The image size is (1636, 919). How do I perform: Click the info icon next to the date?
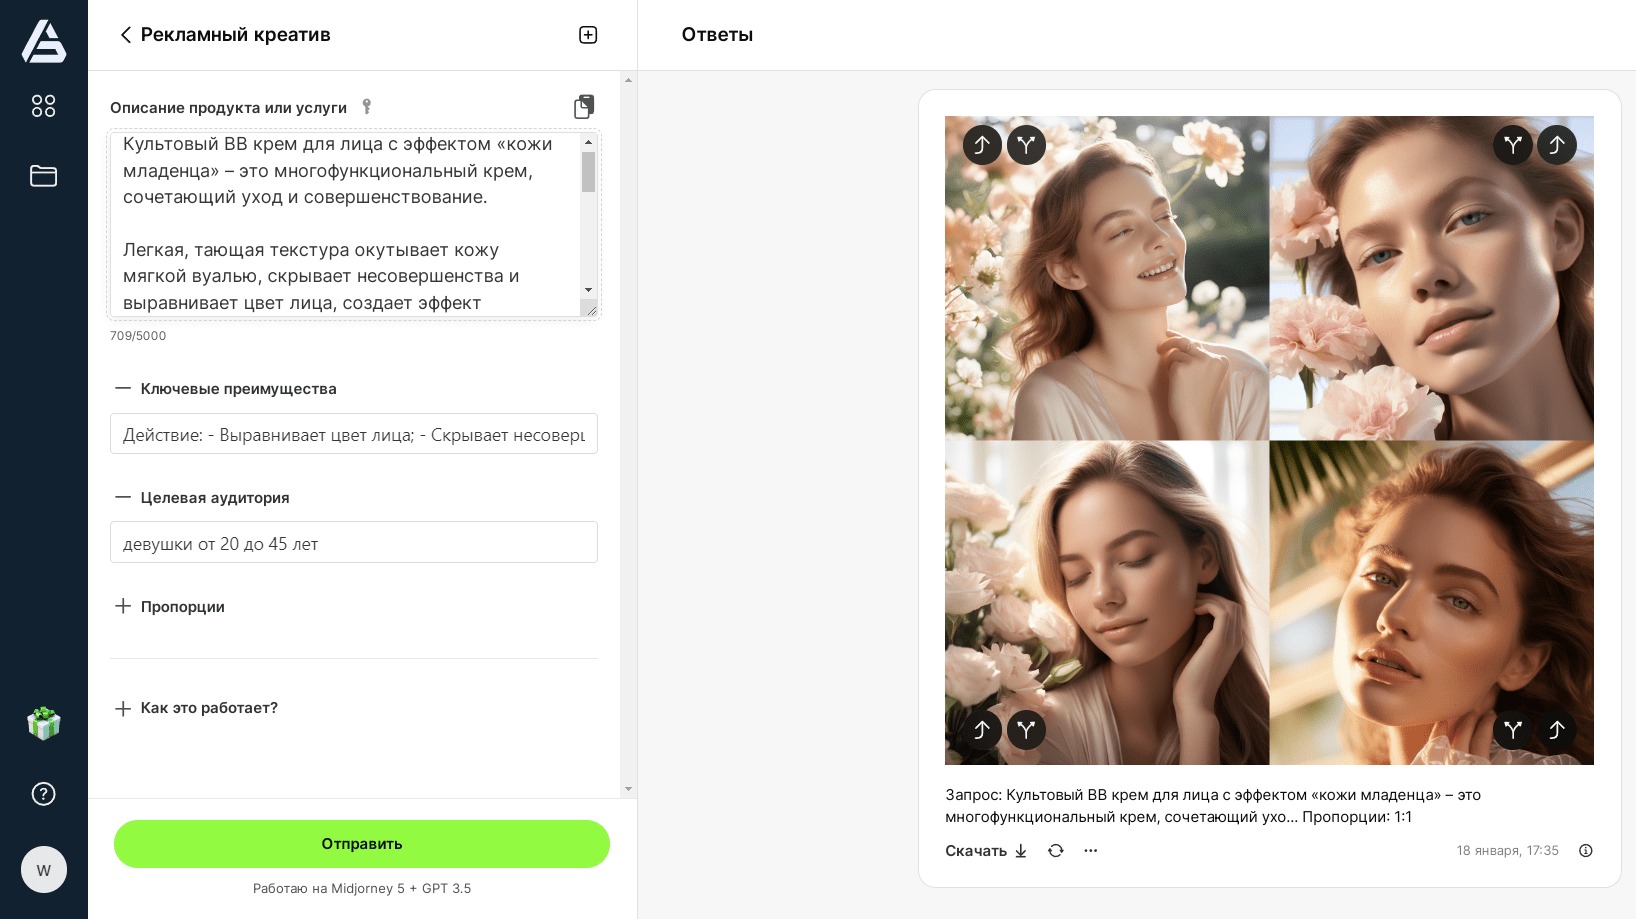coord(1586,851)
